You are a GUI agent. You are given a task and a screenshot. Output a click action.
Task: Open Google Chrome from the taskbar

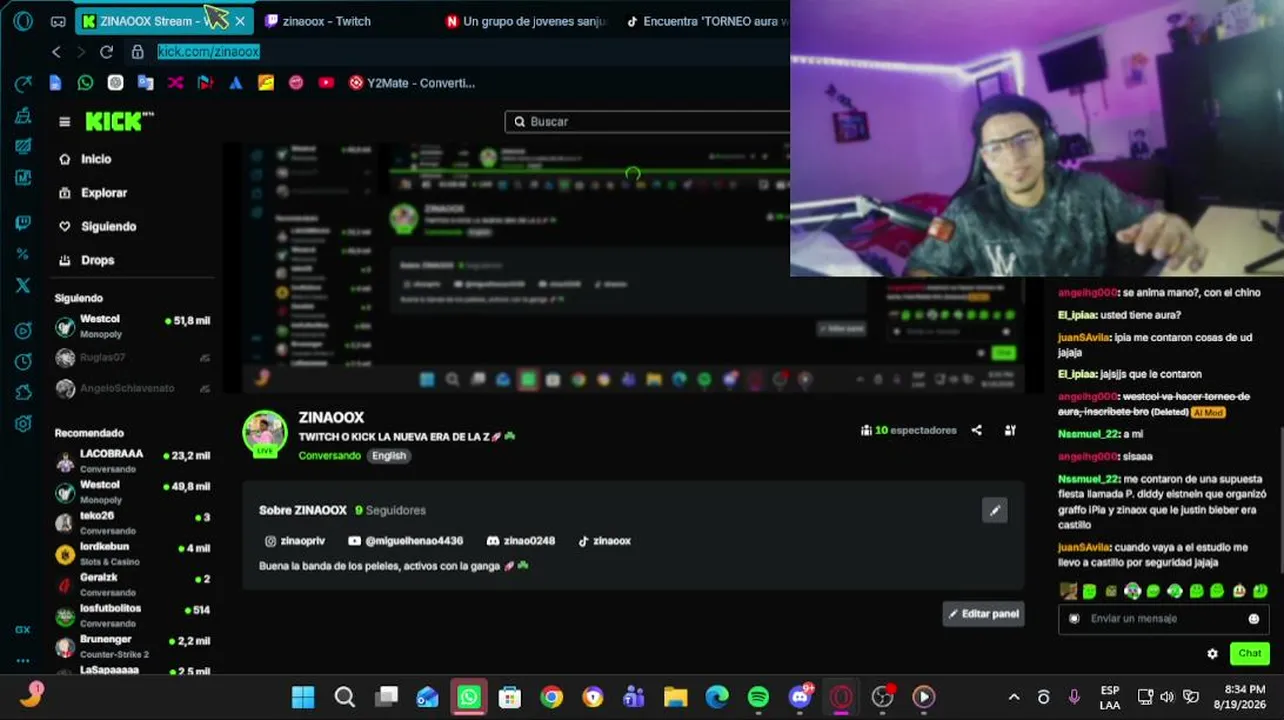click(x=551, y=697)
